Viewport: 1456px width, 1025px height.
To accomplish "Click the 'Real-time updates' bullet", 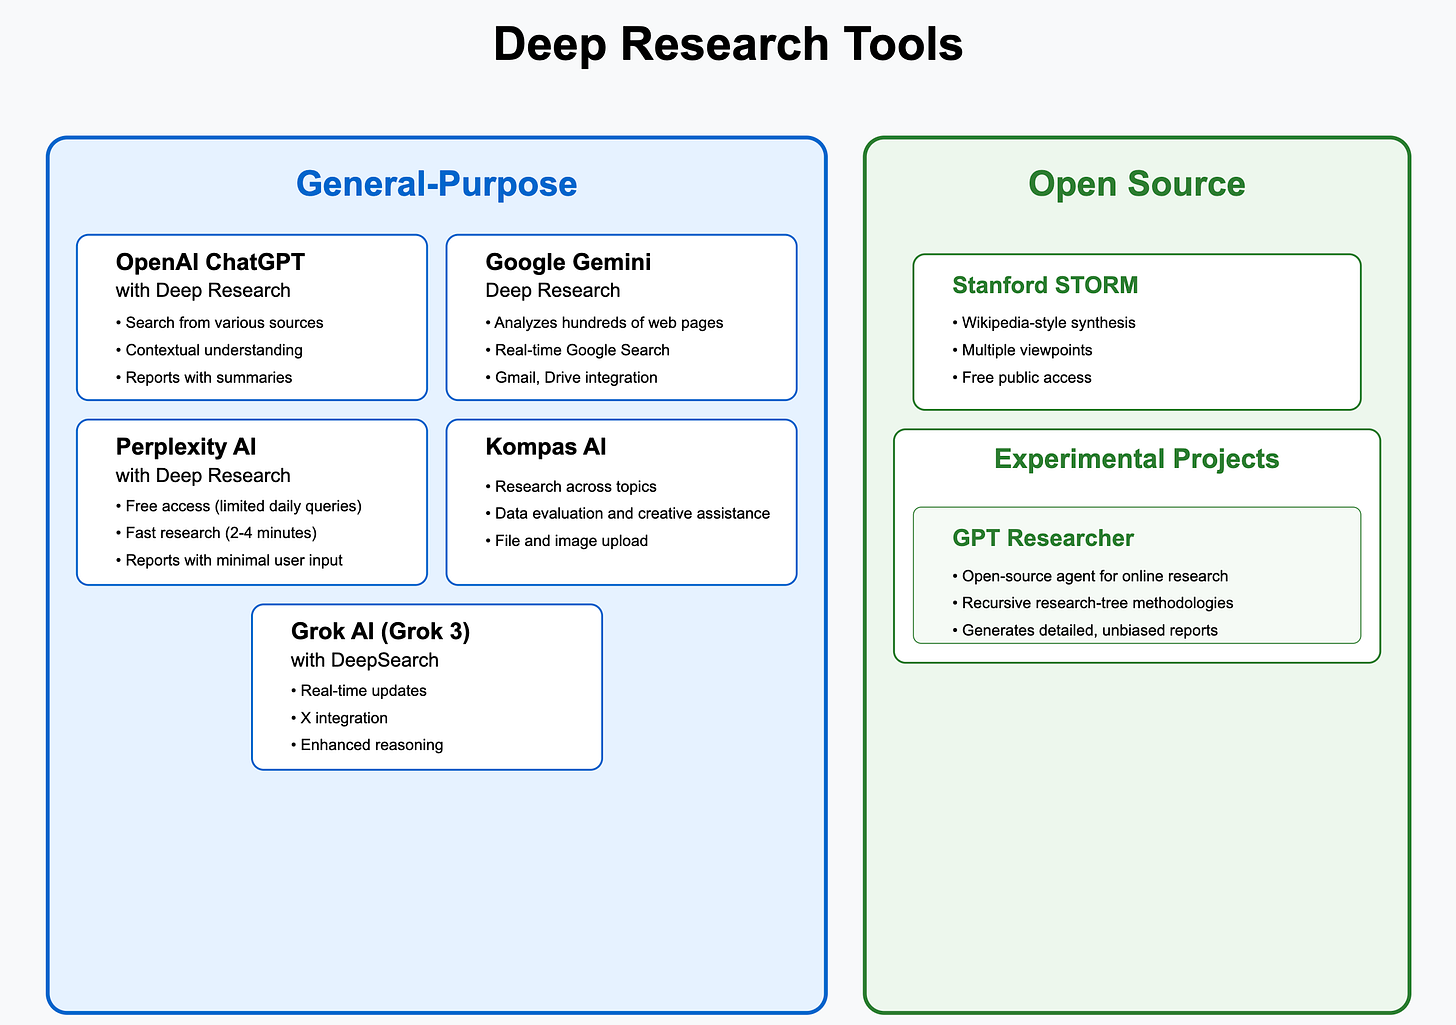I will click(359, 691).
